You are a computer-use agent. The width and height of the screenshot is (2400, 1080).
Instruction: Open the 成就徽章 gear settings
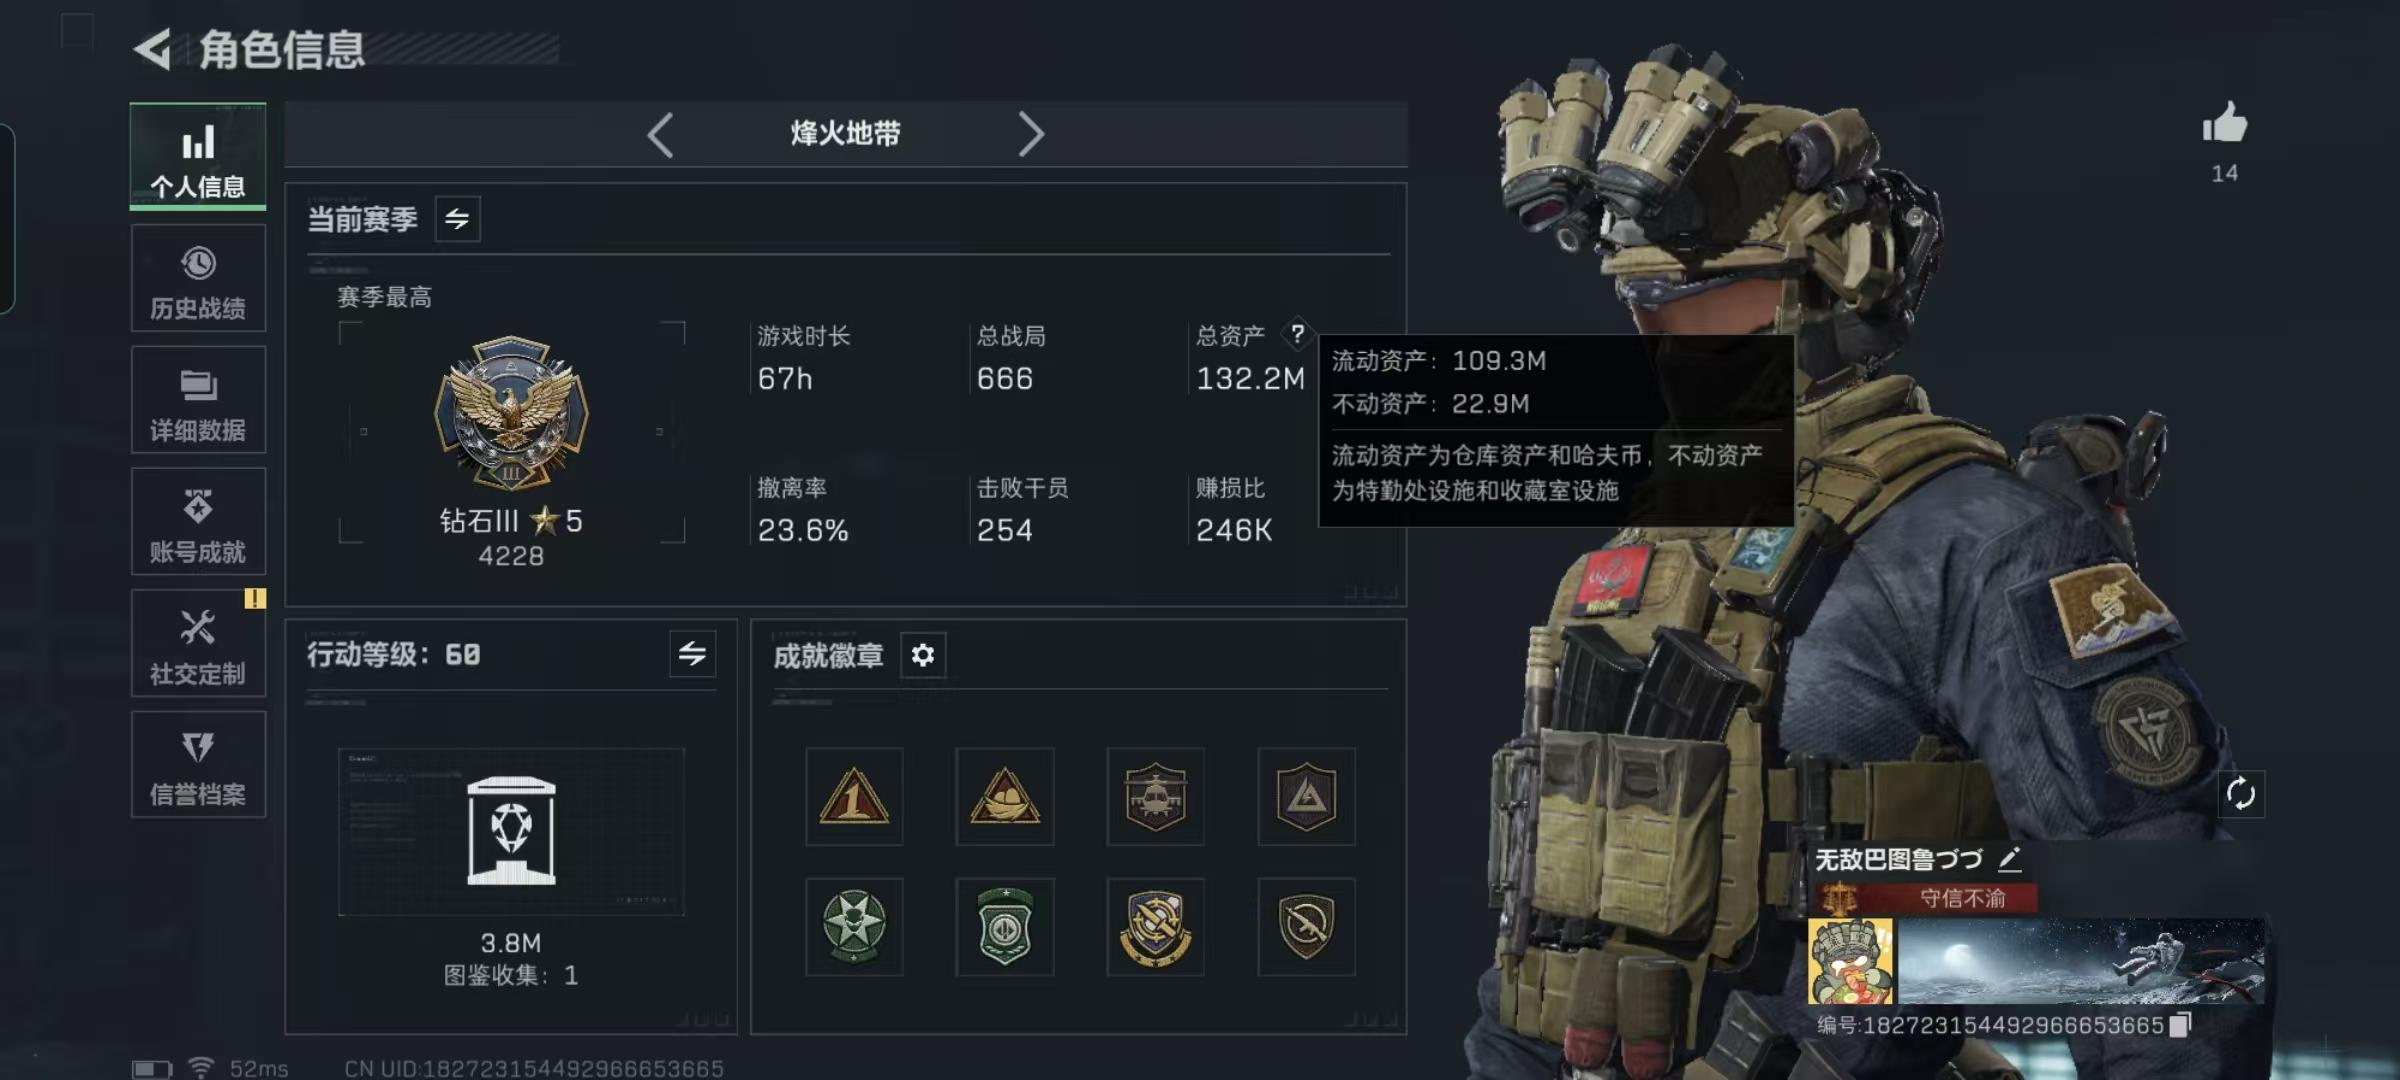click(x=923, y=655)
